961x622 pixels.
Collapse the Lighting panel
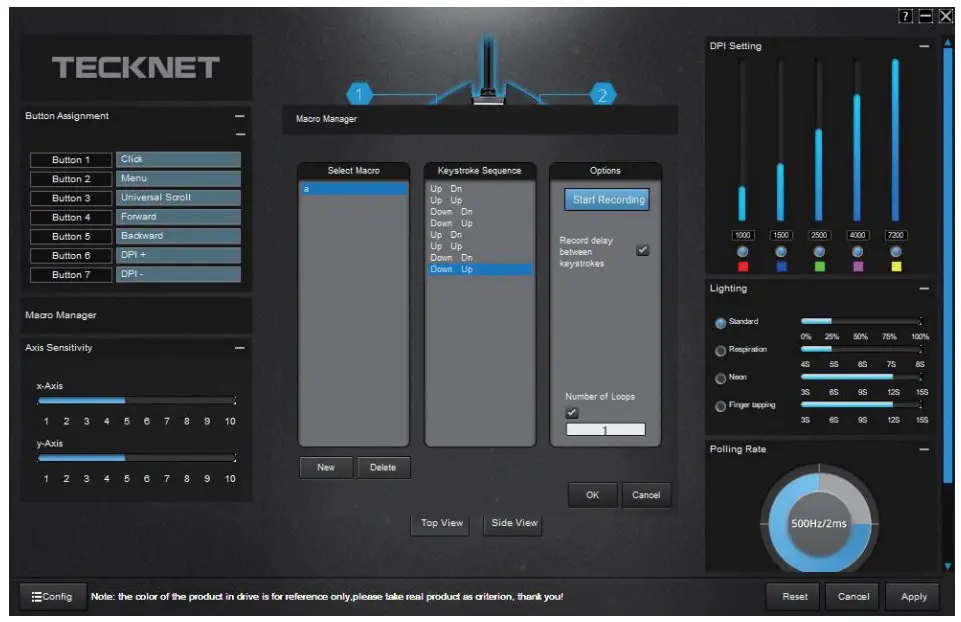coord(924,288)
